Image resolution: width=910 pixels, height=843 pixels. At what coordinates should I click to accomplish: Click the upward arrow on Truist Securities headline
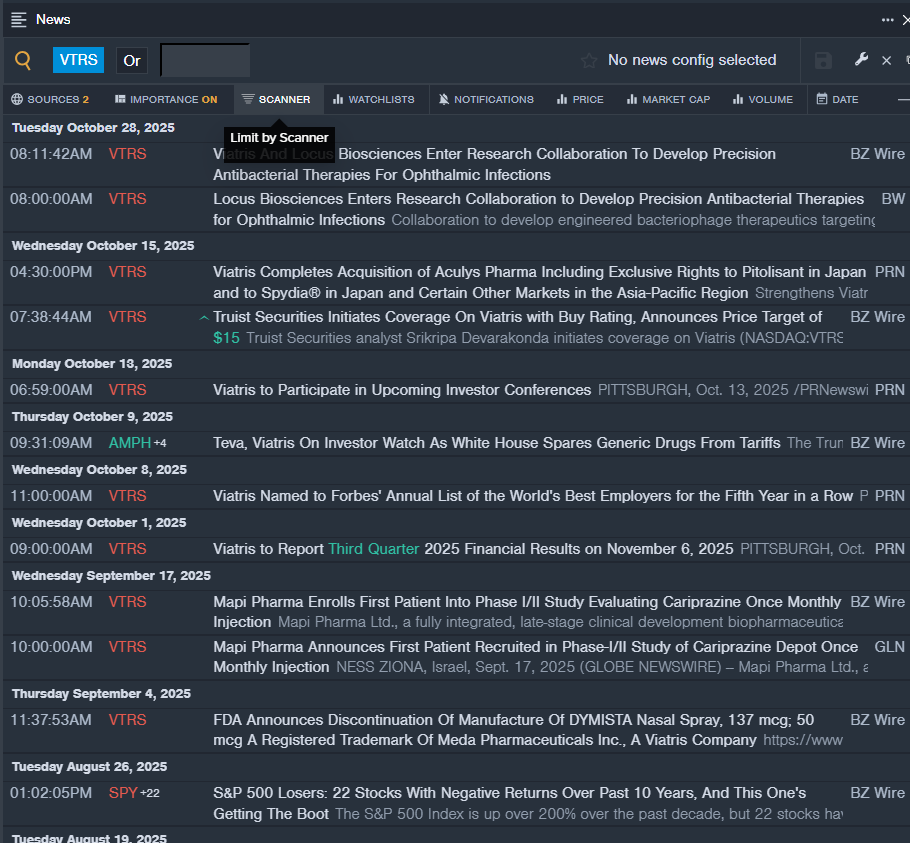204,318
